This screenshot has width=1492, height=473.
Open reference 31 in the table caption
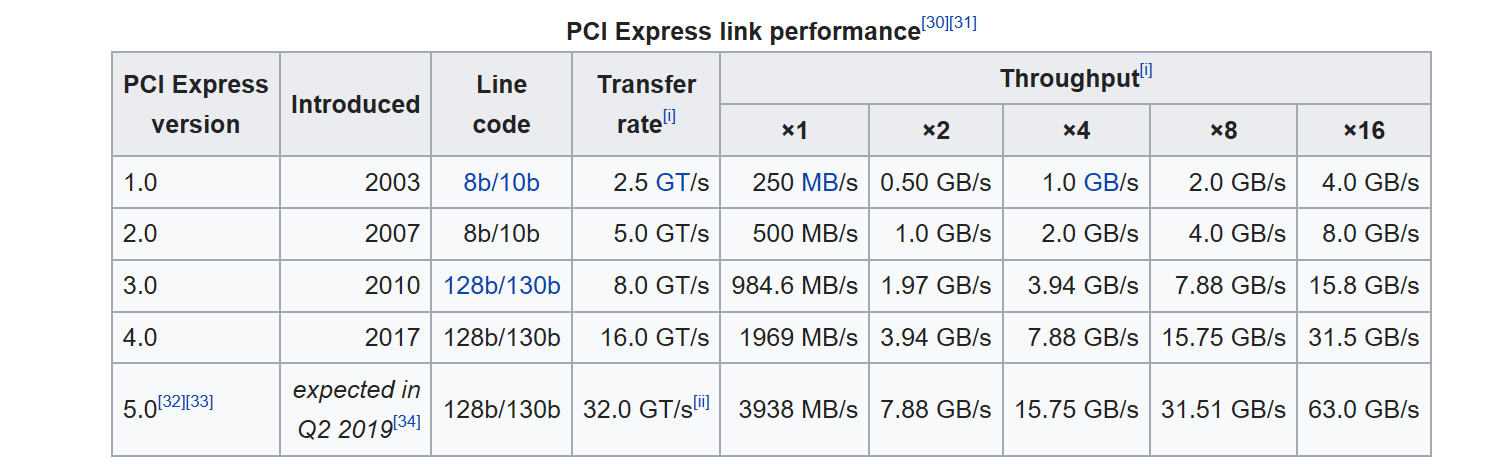pyautogui.click(x=962, y=23)
